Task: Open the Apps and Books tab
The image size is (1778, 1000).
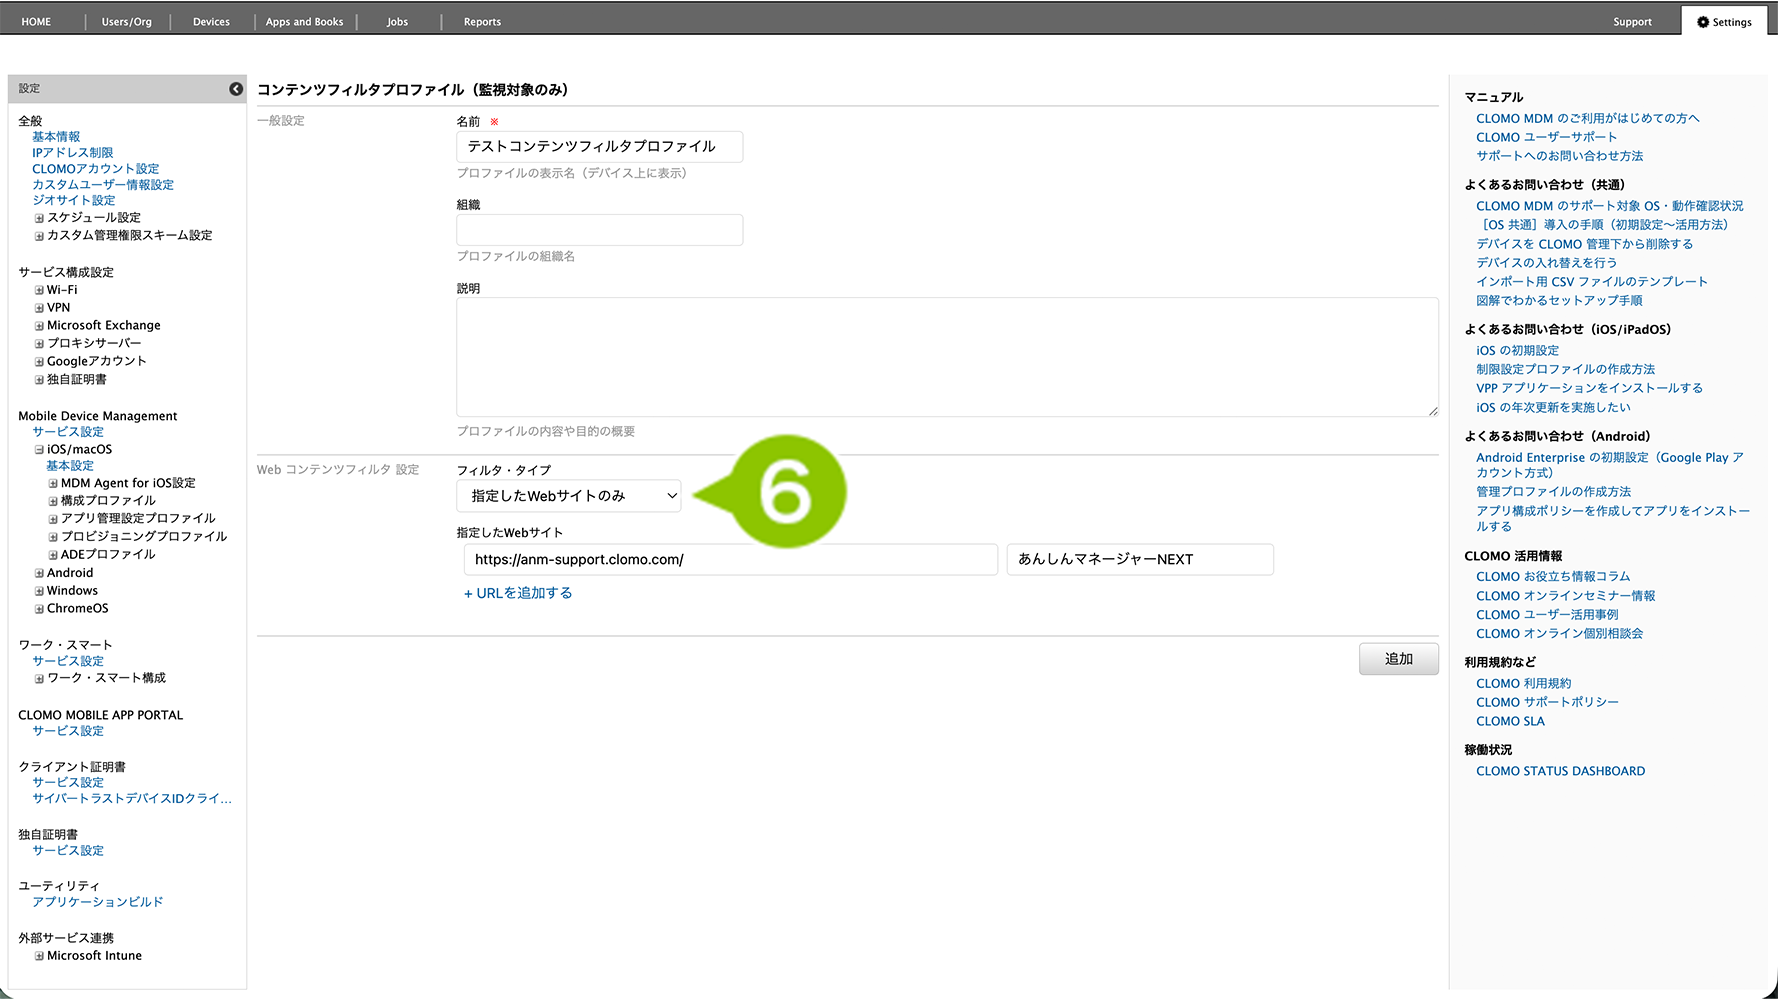Action: point(304,22)
